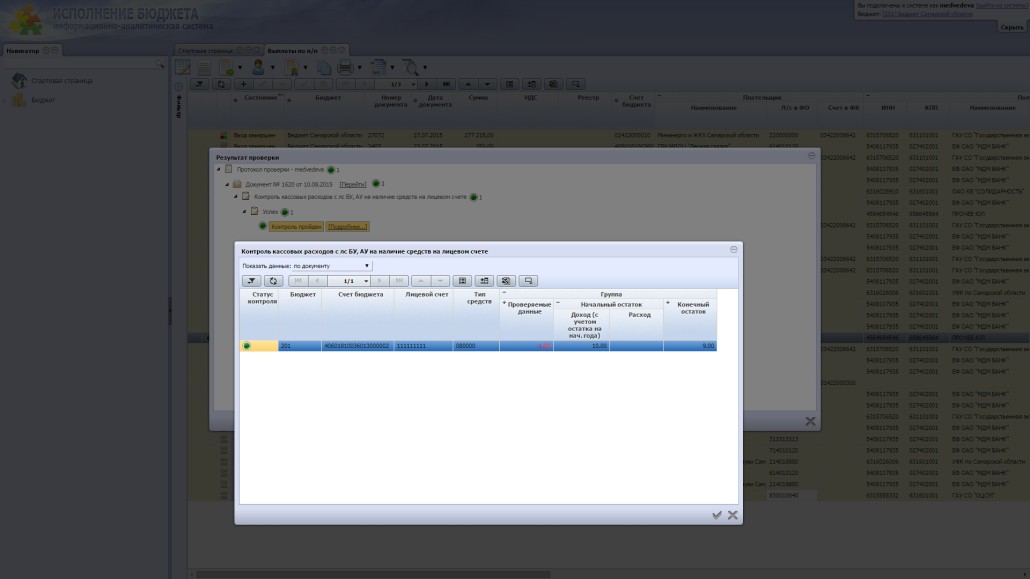This screenshot has width=1030, height=579.
Task: Go to last page in background grid toolbar
Action: pos(447,84)
